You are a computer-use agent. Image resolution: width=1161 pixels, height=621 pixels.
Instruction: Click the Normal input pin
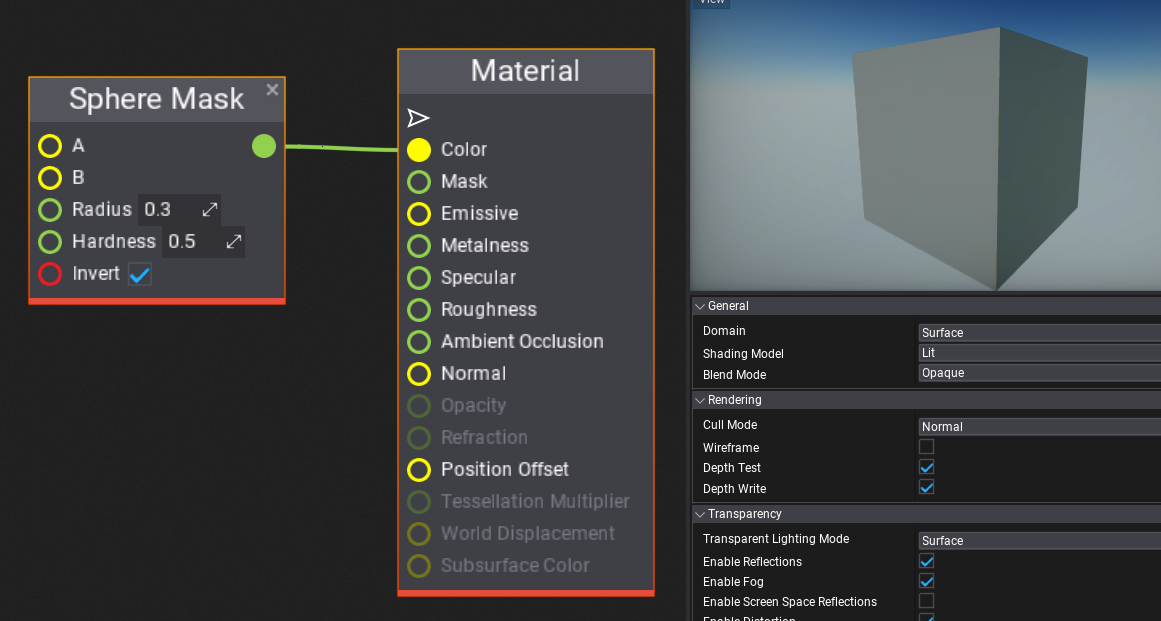418,374
